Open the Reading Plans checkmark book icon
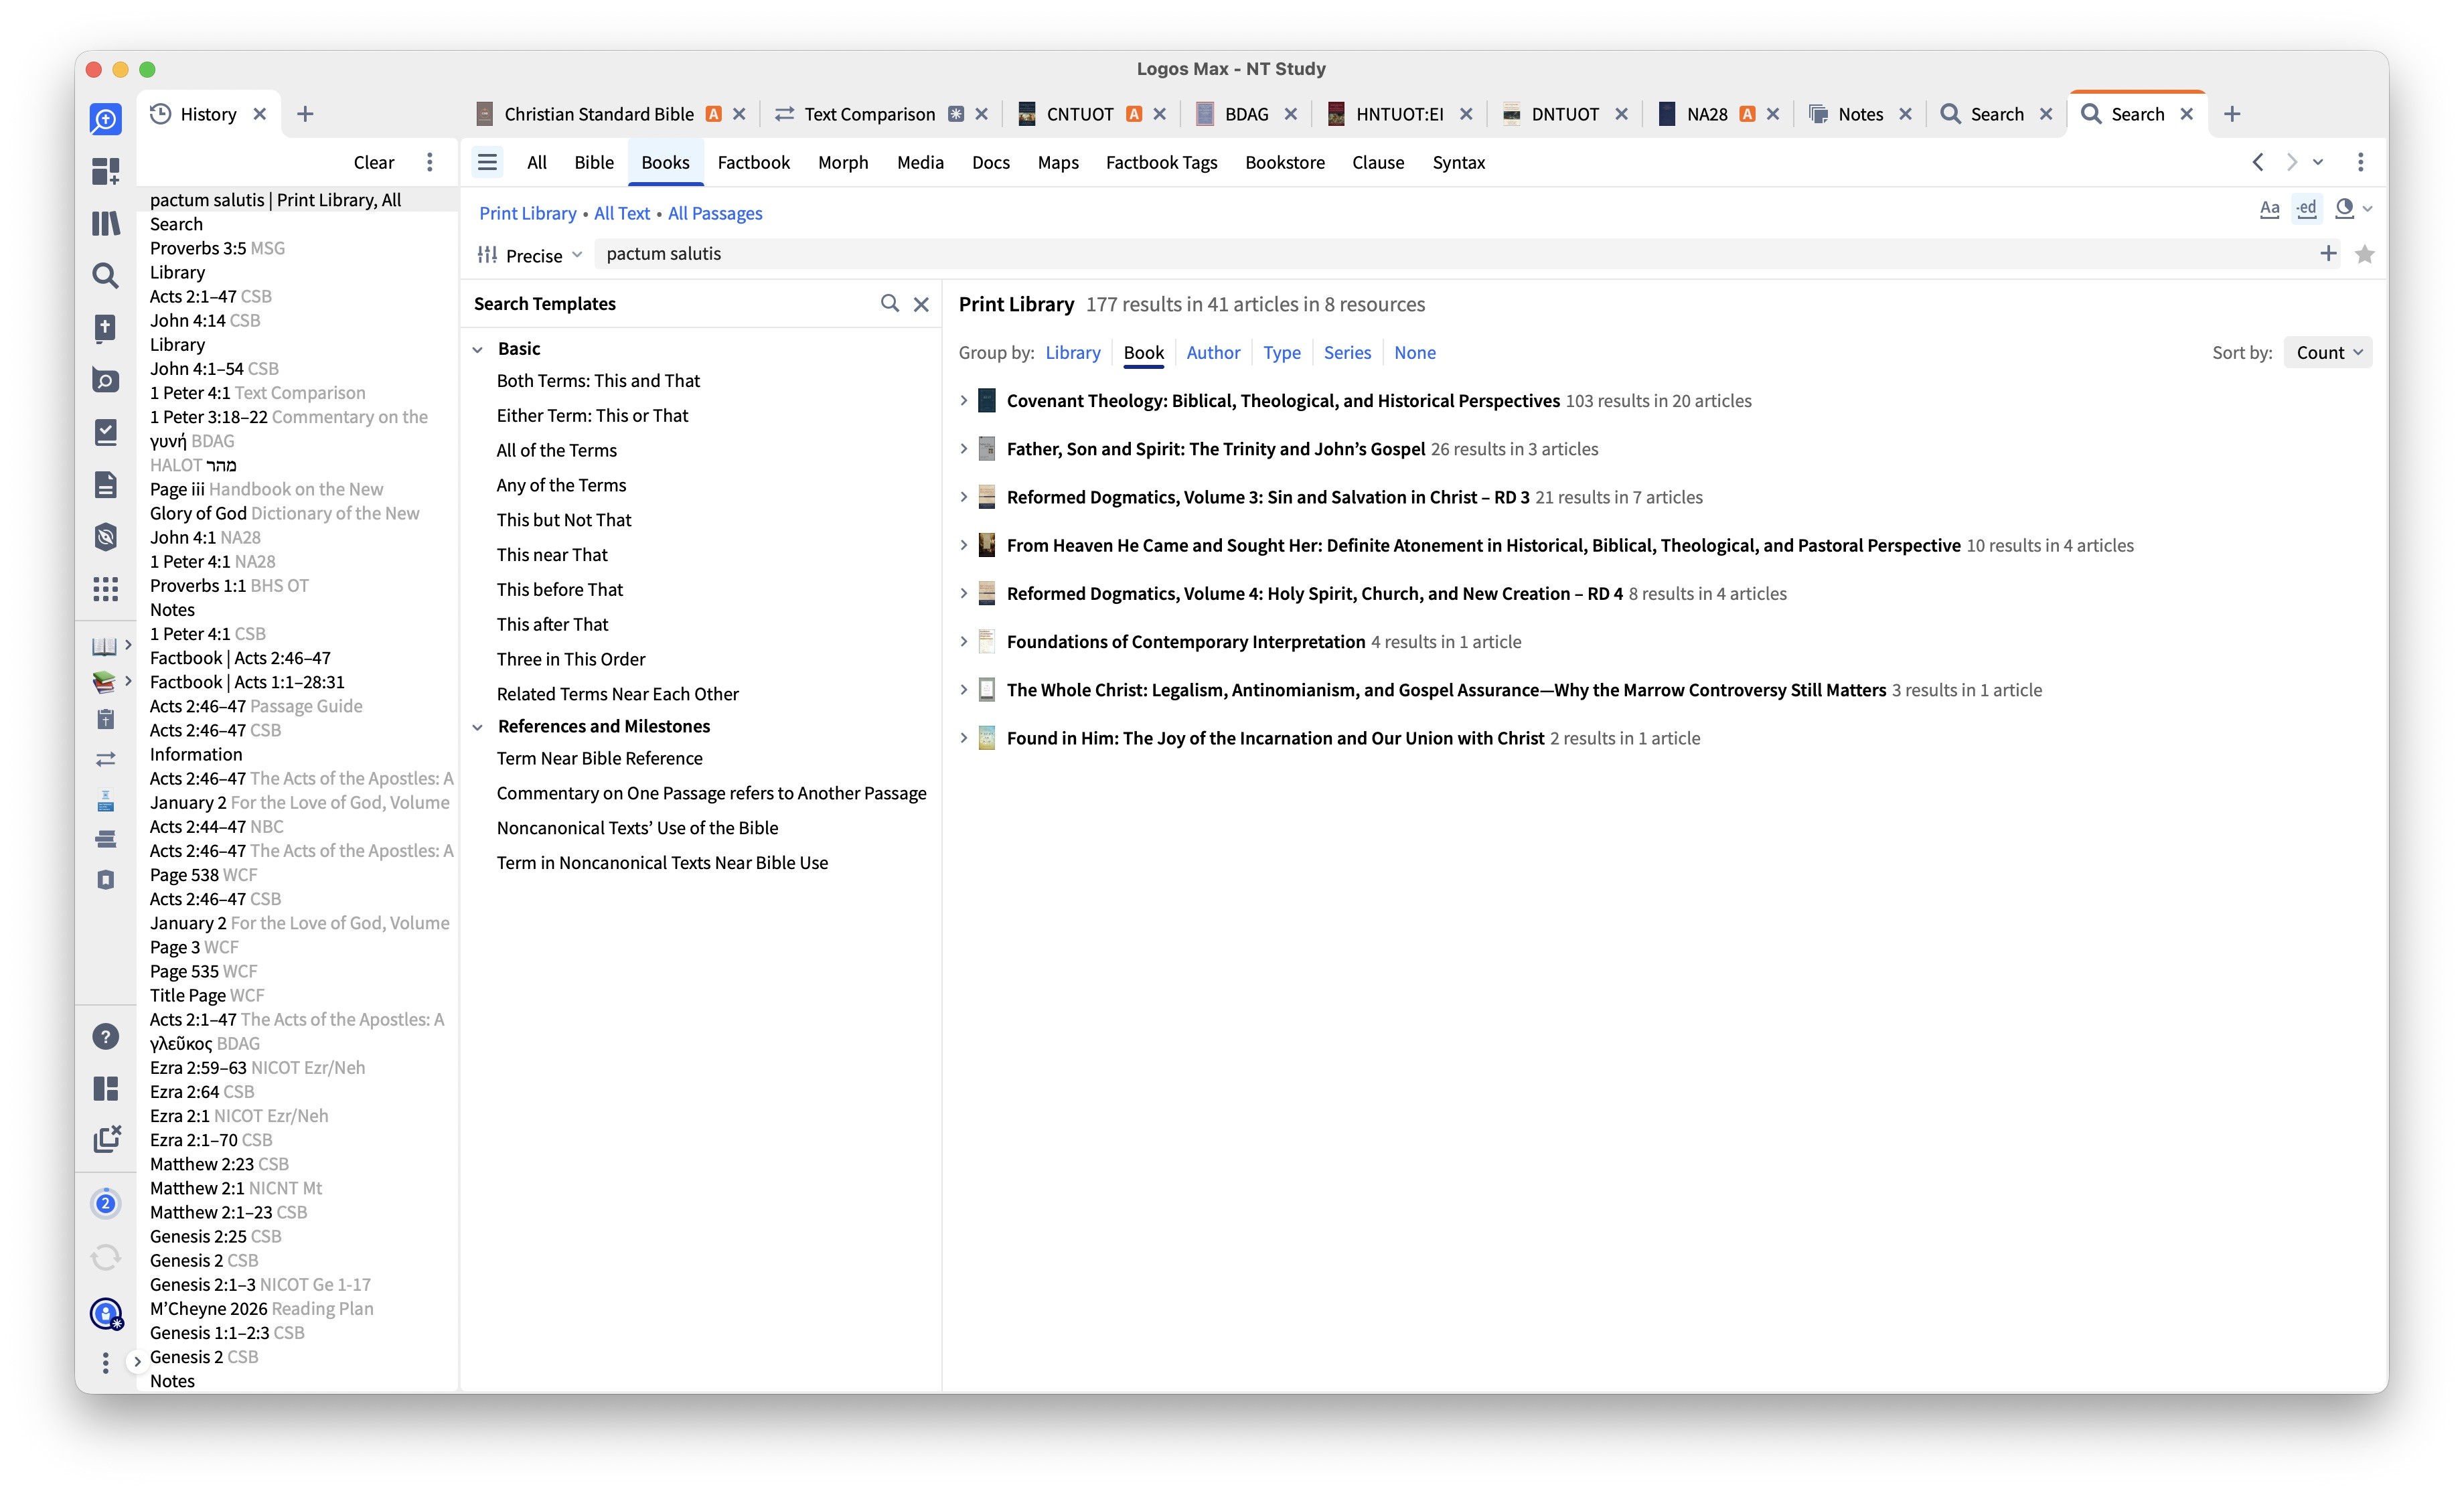Image resolution: width=2464 pixels, height=1493 pixels. click(x=105, y=432)
